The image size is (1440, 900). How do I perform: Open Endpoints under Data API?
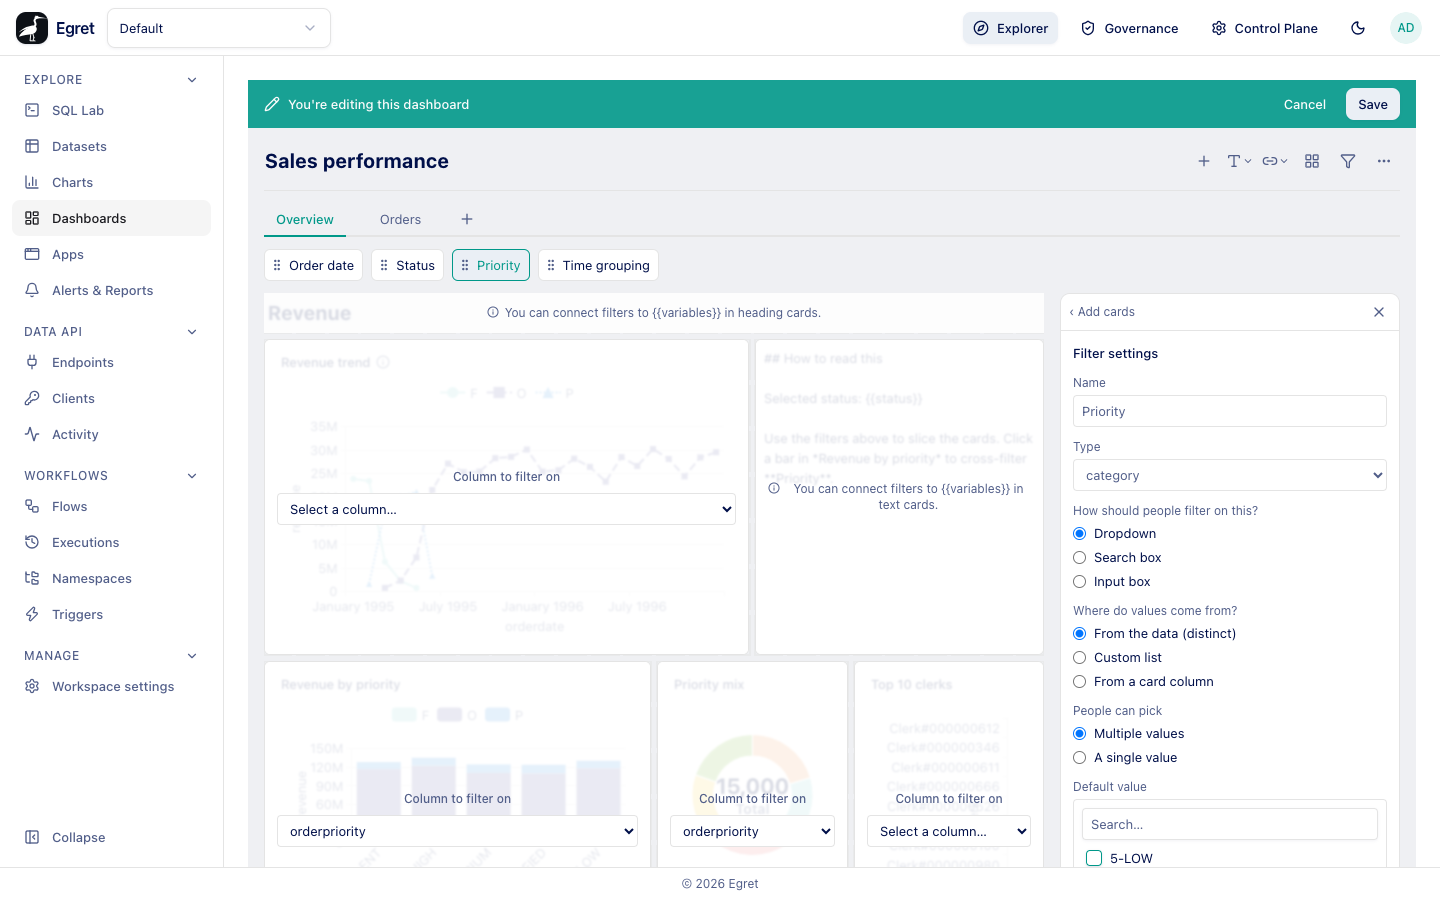111,362
